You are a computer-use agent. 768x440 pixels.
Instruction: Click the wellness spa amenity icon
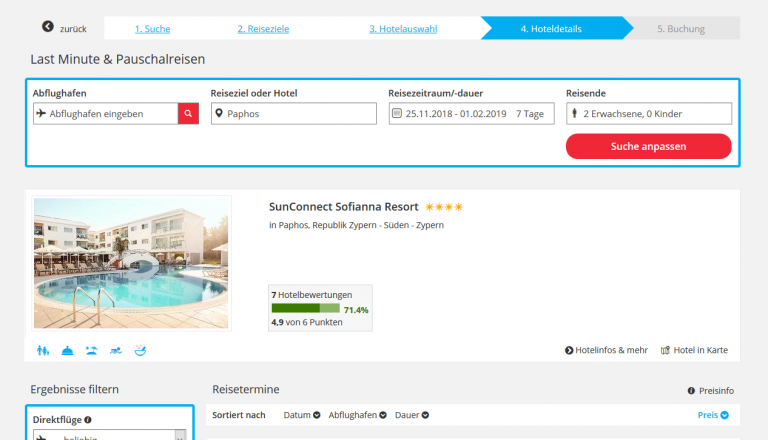tap(140, 350)
